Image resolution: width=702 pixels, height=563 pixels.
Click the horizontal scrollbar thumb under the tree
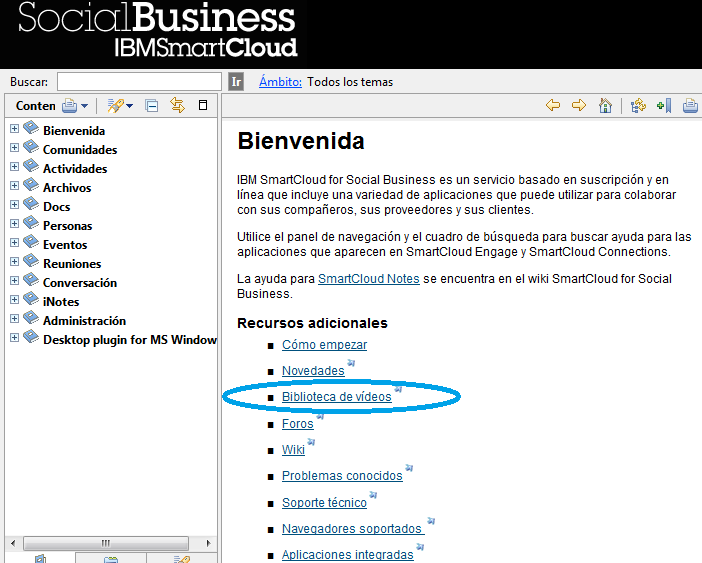click(x=106, y=543)
